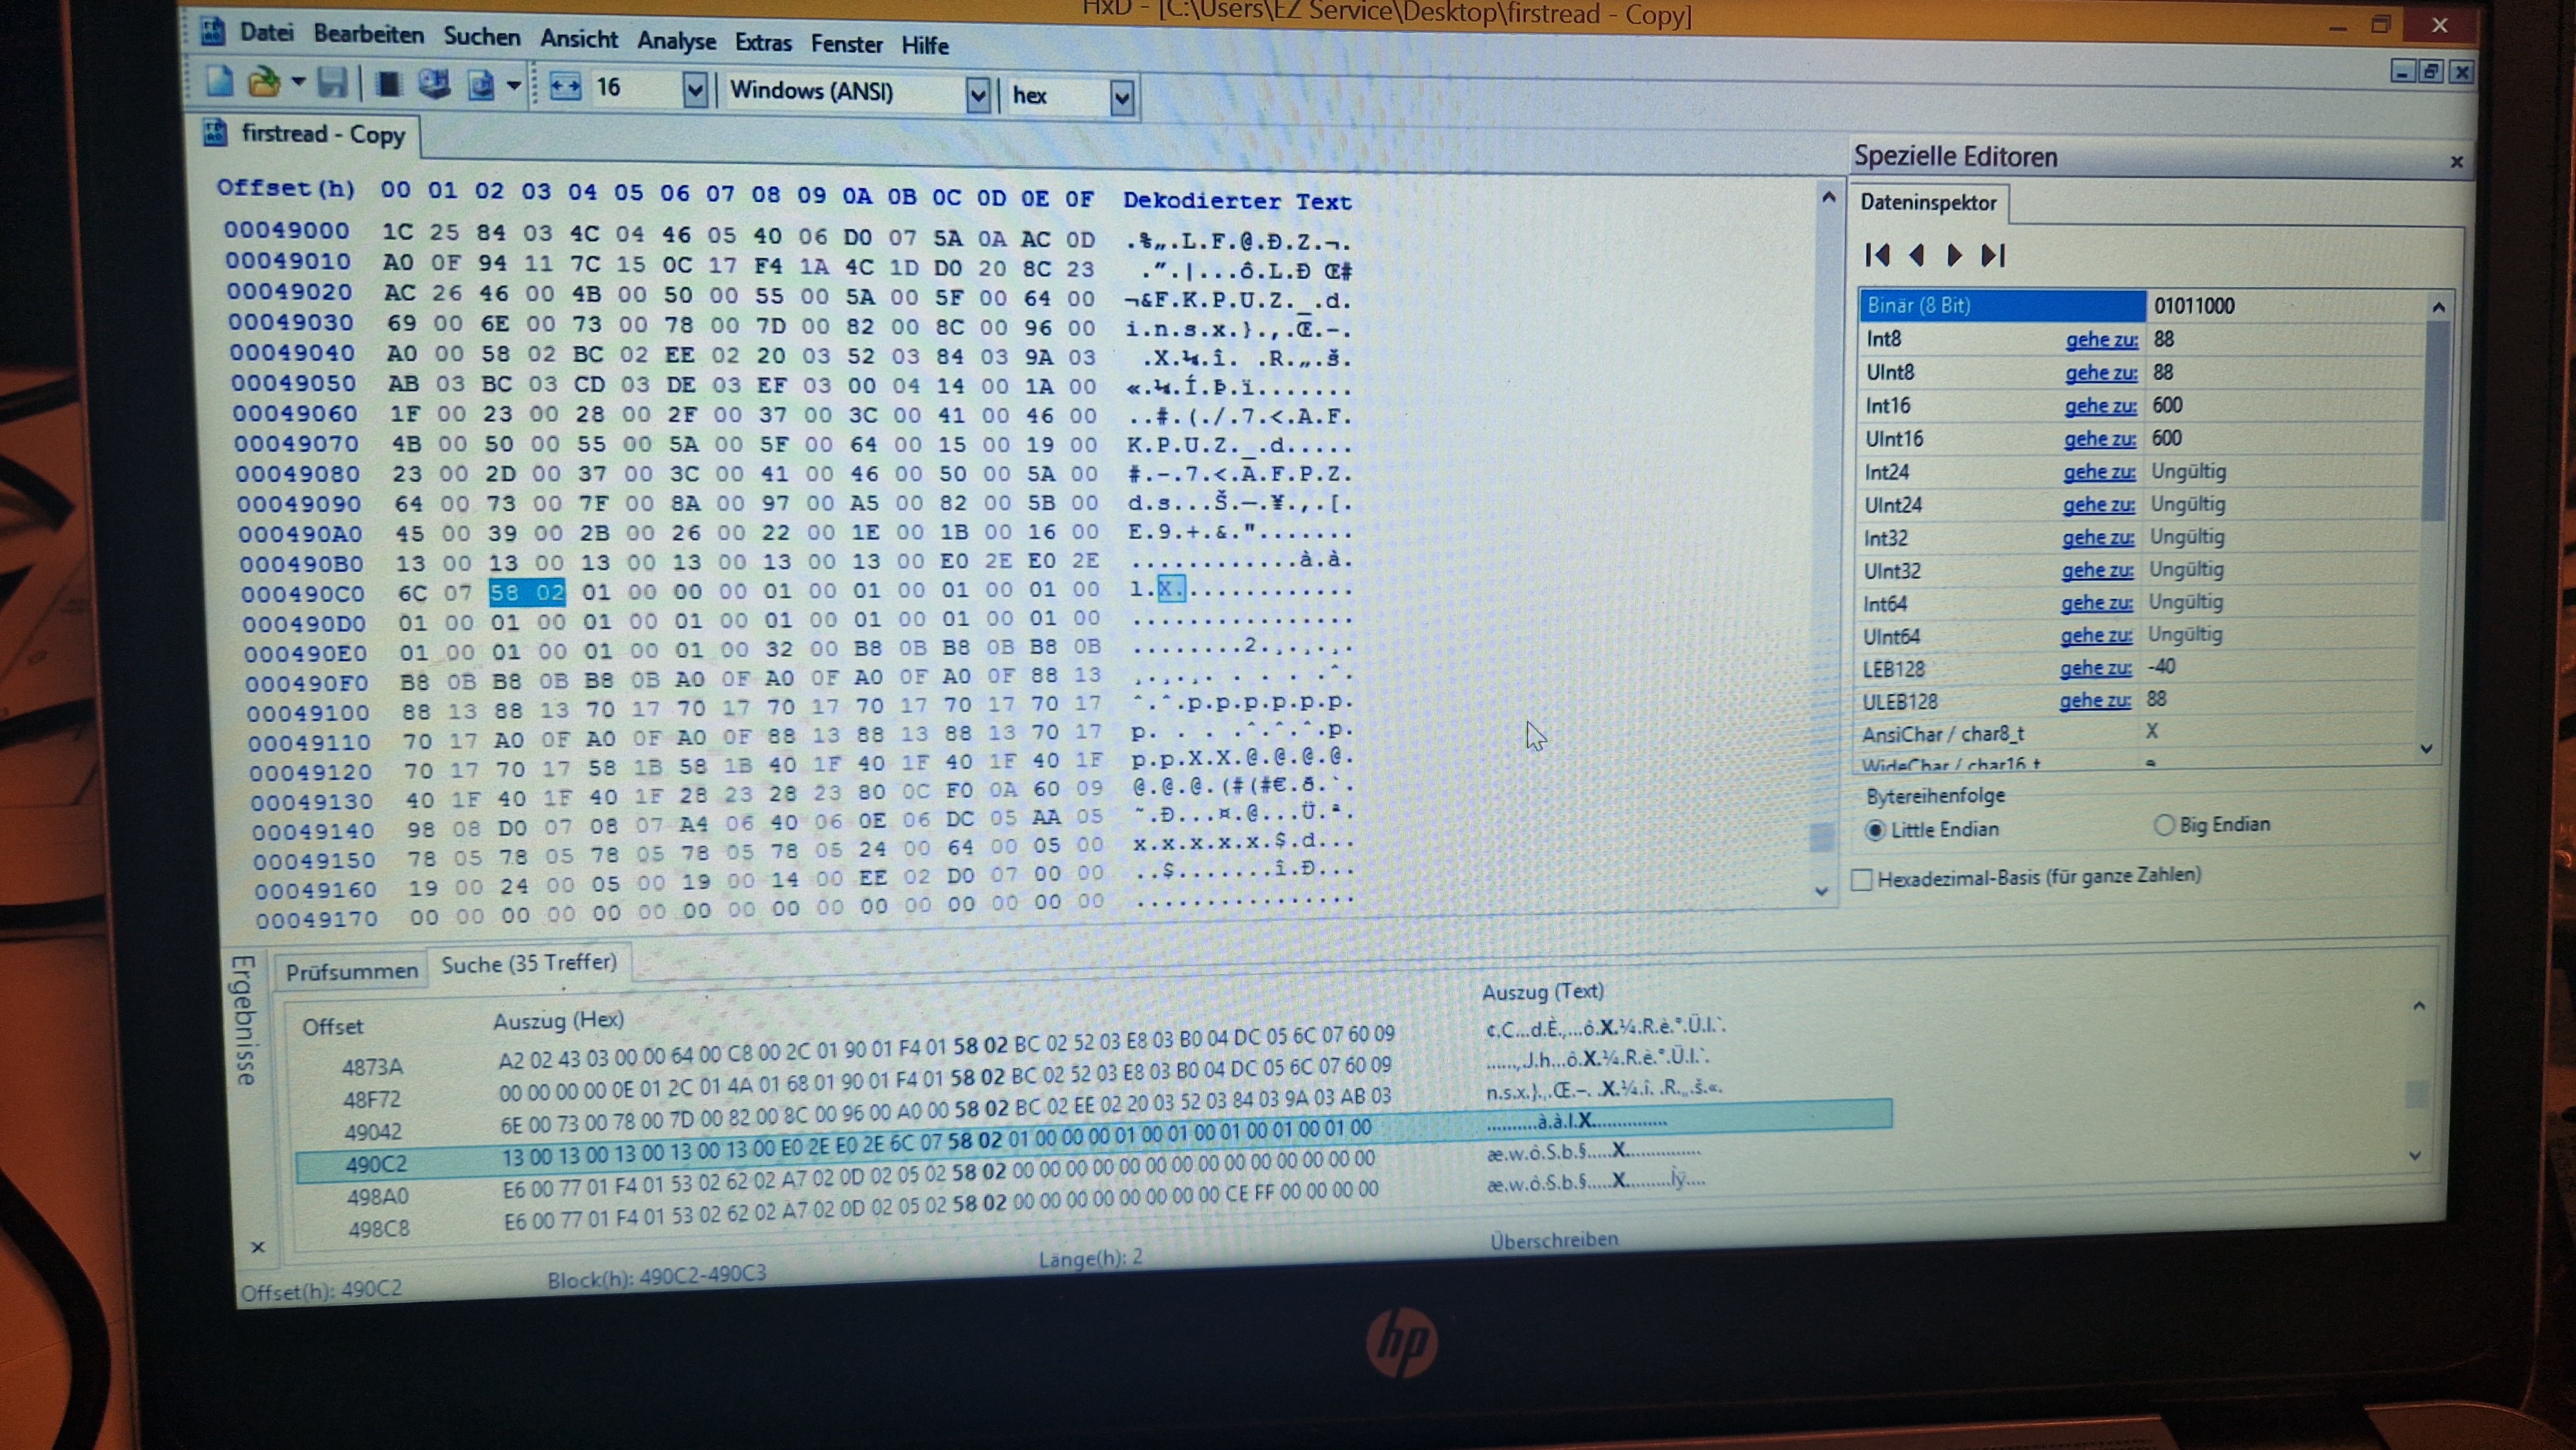Open main memory via the RAM chip icon
This screenshot has width=2576, height=1450.
388,84
